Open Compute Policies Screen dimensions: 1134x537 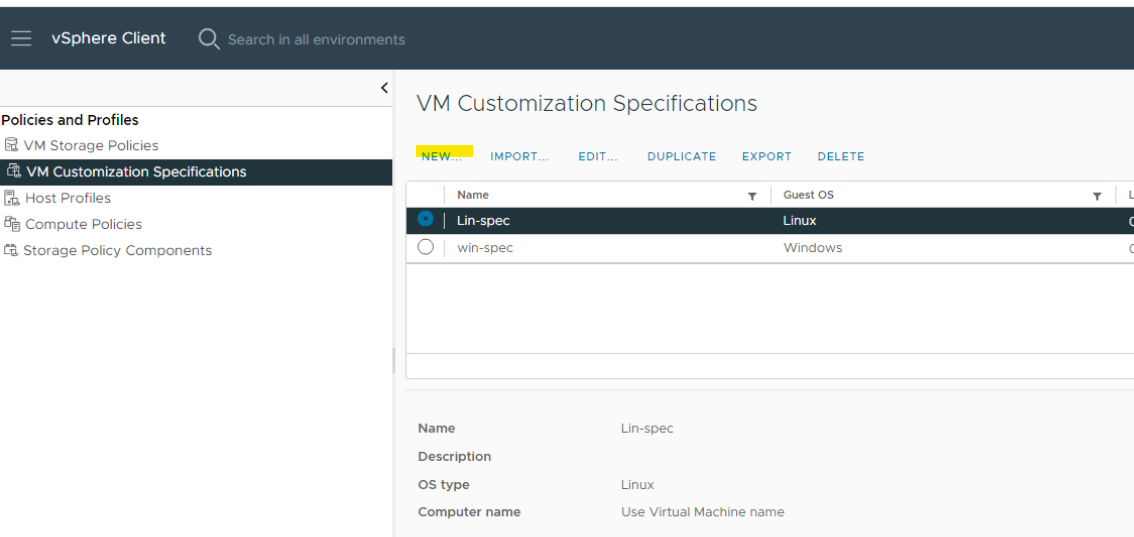point(84,224)
